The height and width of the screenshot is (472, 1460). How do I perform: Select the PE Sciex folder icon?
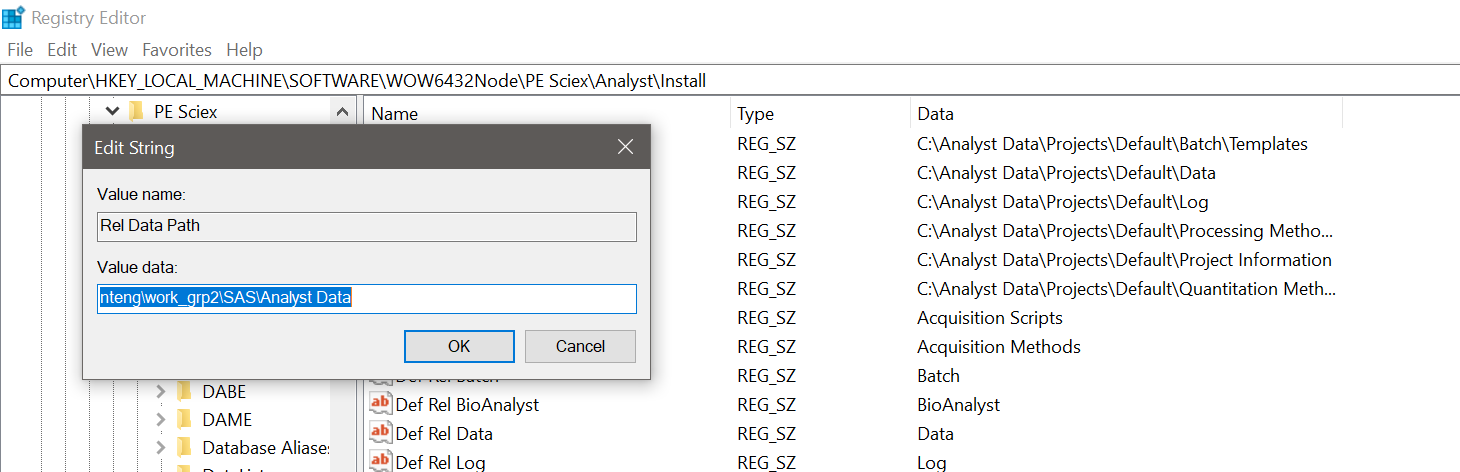(x=137, y=111)
